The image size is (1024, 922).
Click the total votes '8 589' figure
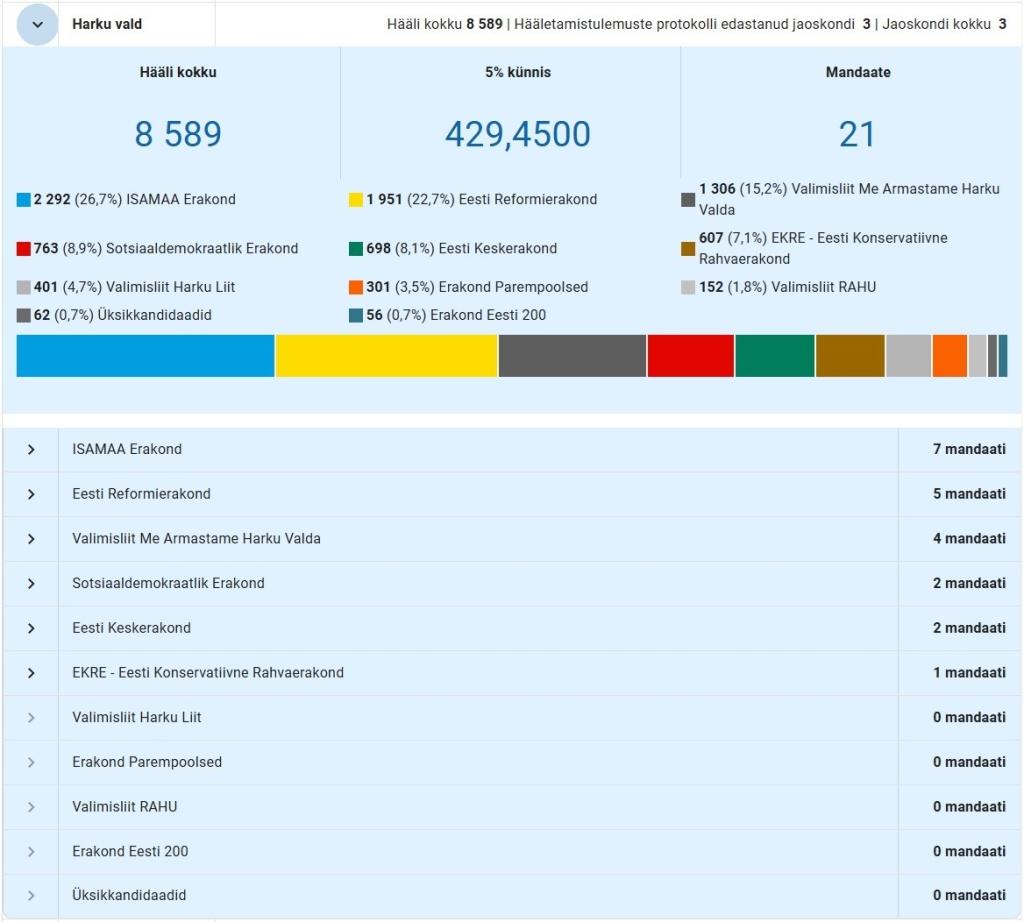tap(178, 135)
